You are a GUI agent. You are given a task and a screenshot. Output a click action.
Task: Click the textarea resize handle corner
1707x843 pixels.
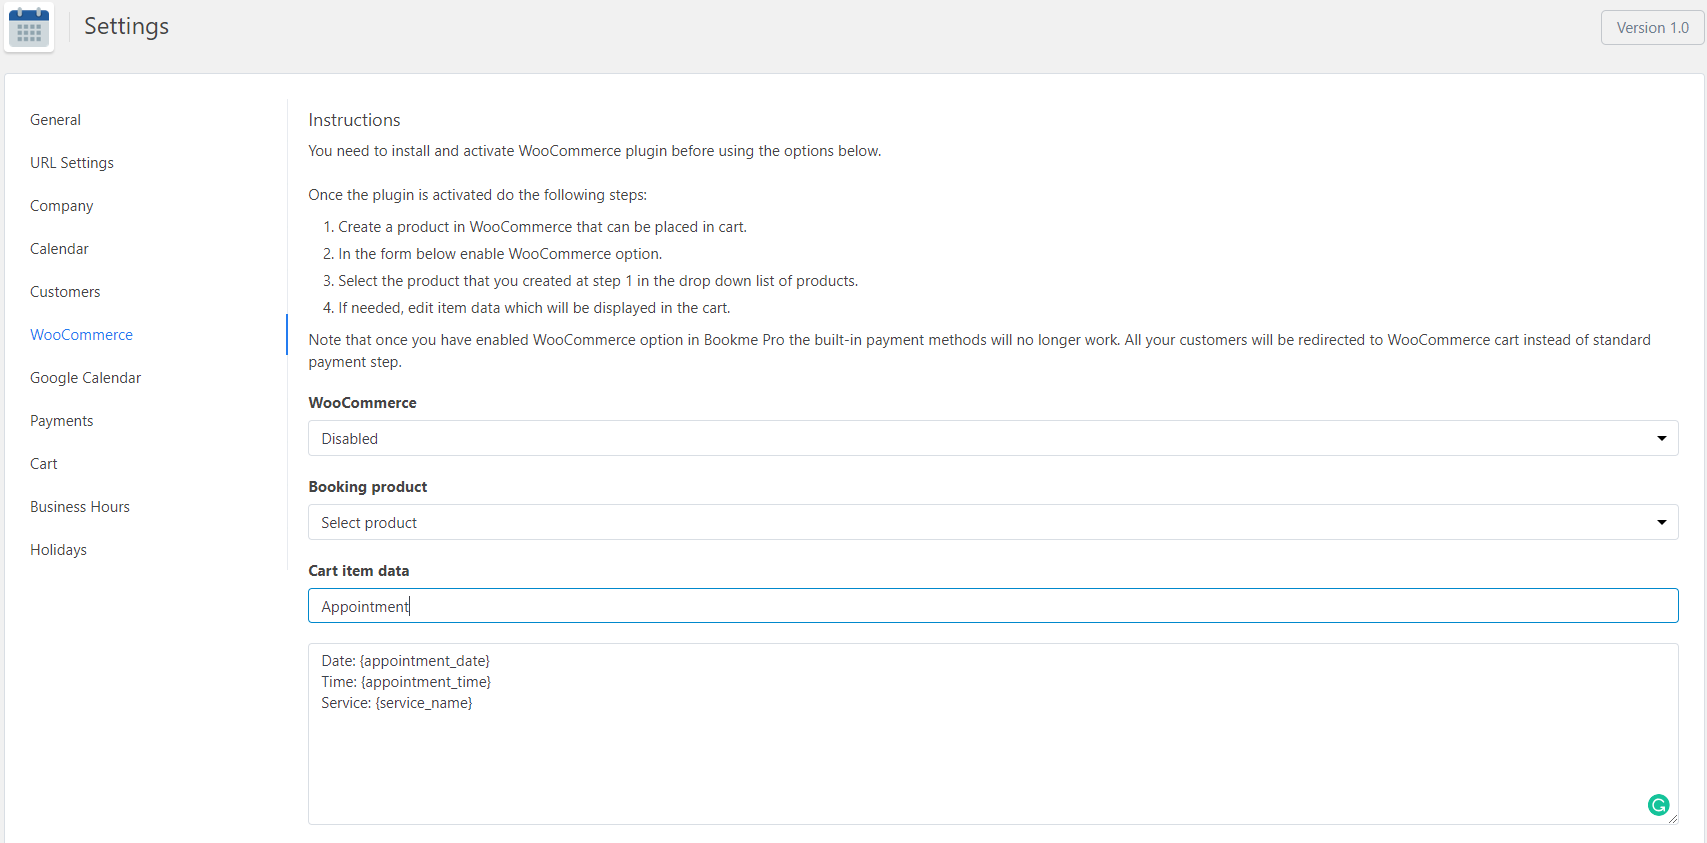[x=1673, y=819]
